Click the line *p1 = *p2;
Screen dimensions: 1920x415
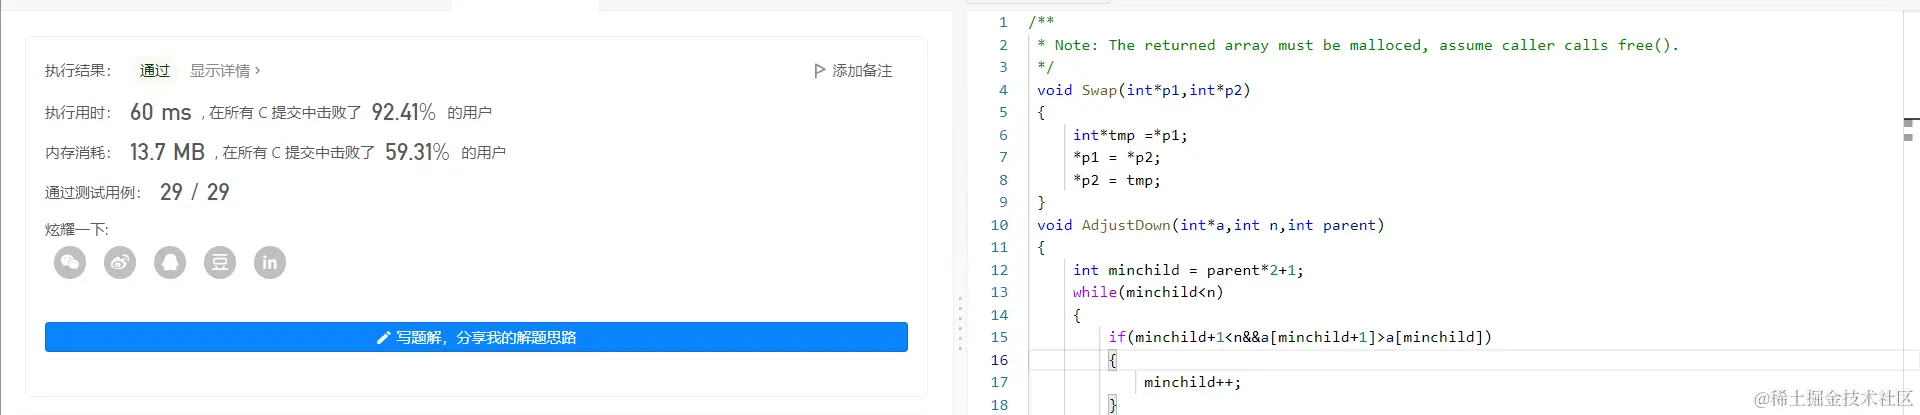click(1117, 157)
